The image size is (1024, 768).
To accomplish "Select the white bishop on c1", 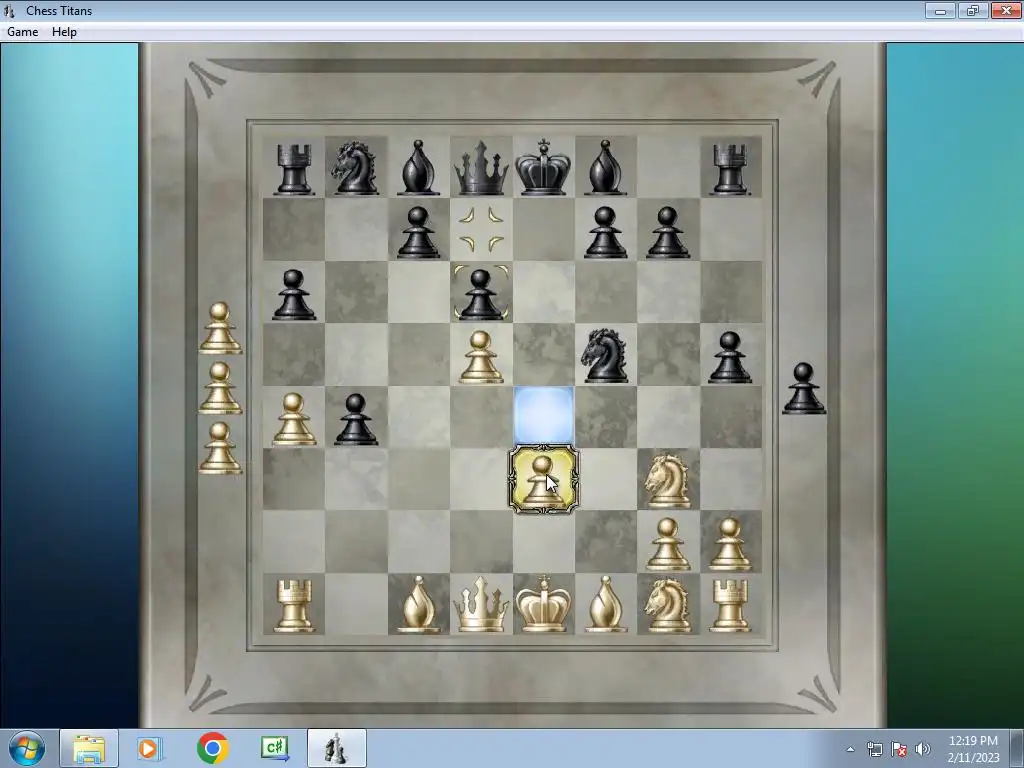I will tap(418, 605).
